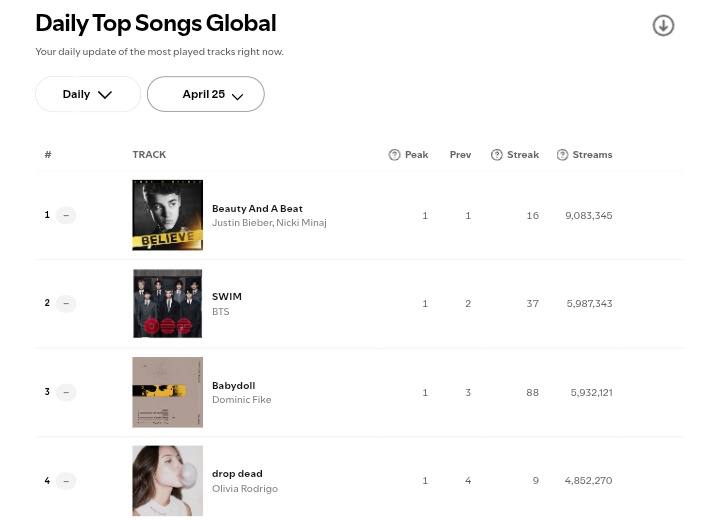720x521 pixels.
Task: Click the Believe album cover thumbnail
Action: pos(167,215)
